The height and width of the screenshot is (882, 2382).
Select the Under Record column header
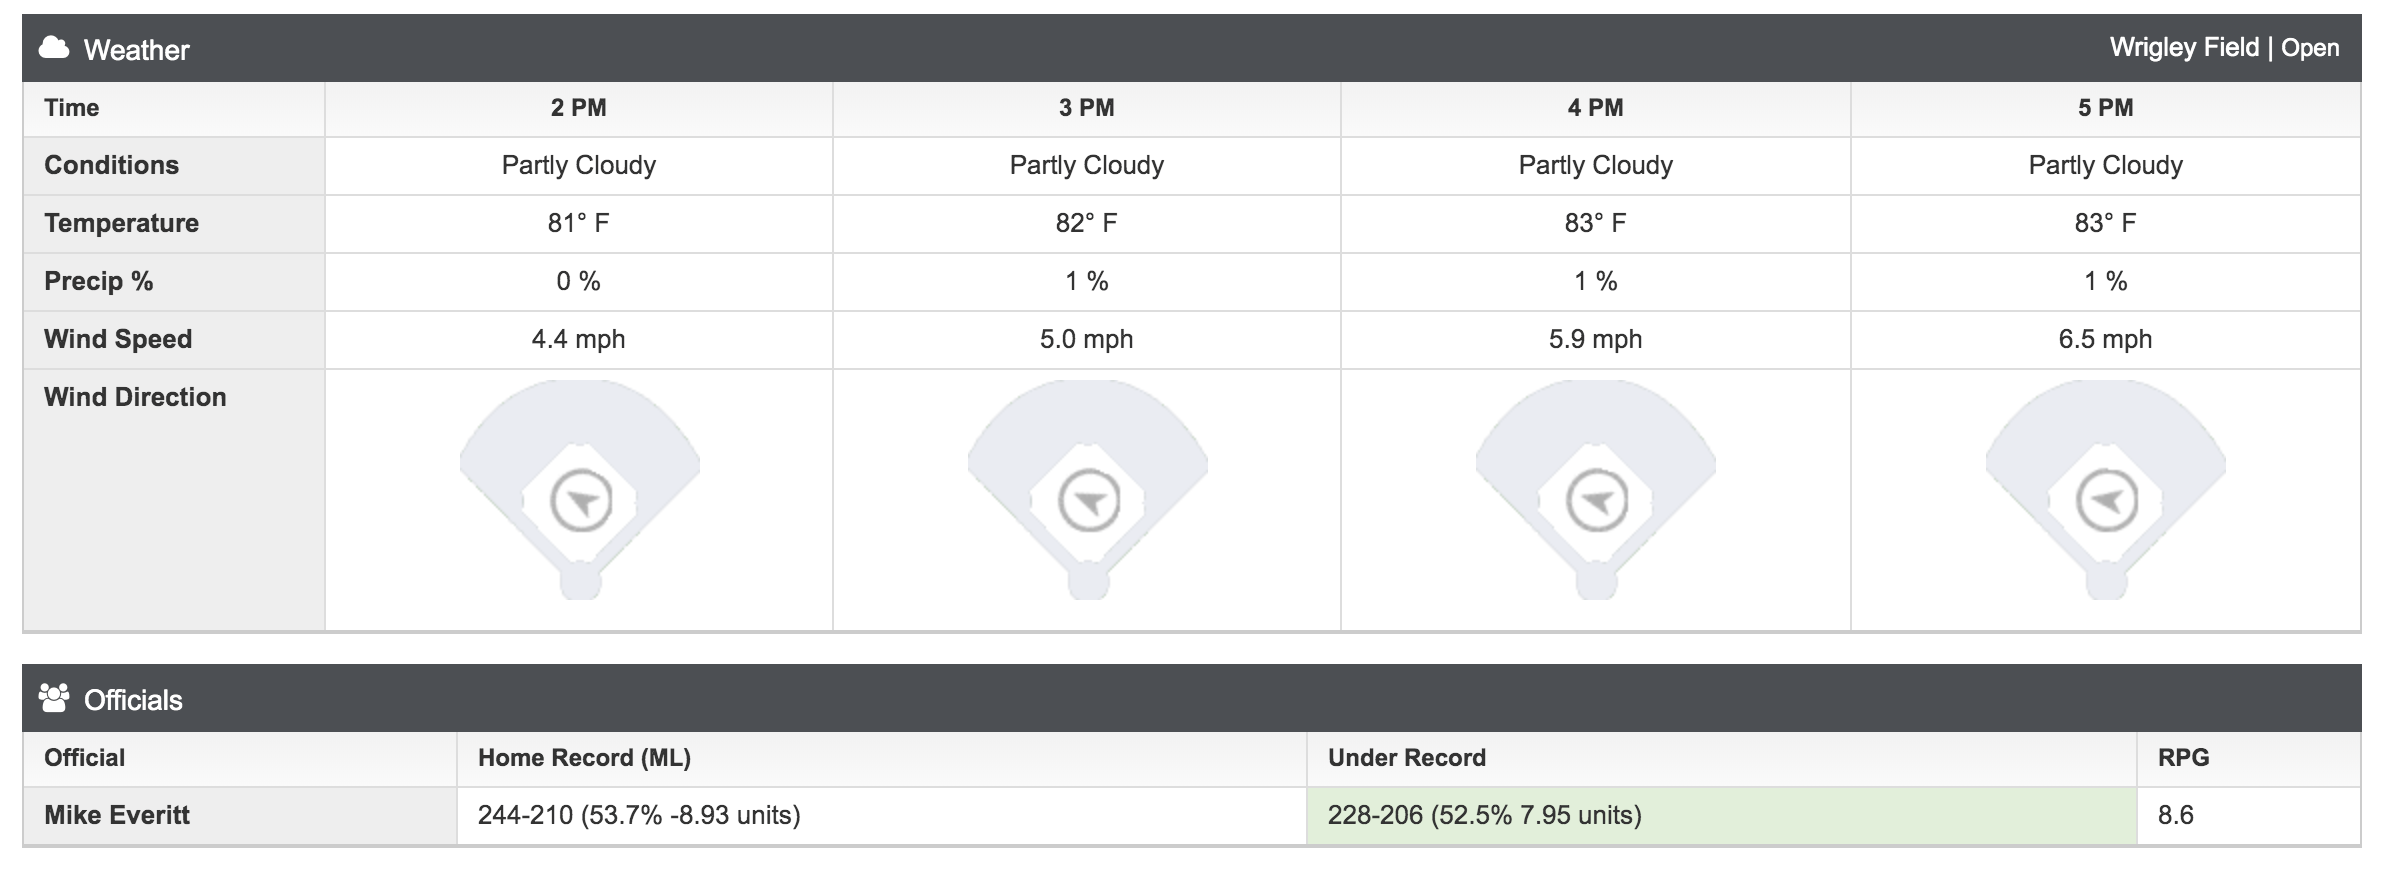(x=1406, y=758)
